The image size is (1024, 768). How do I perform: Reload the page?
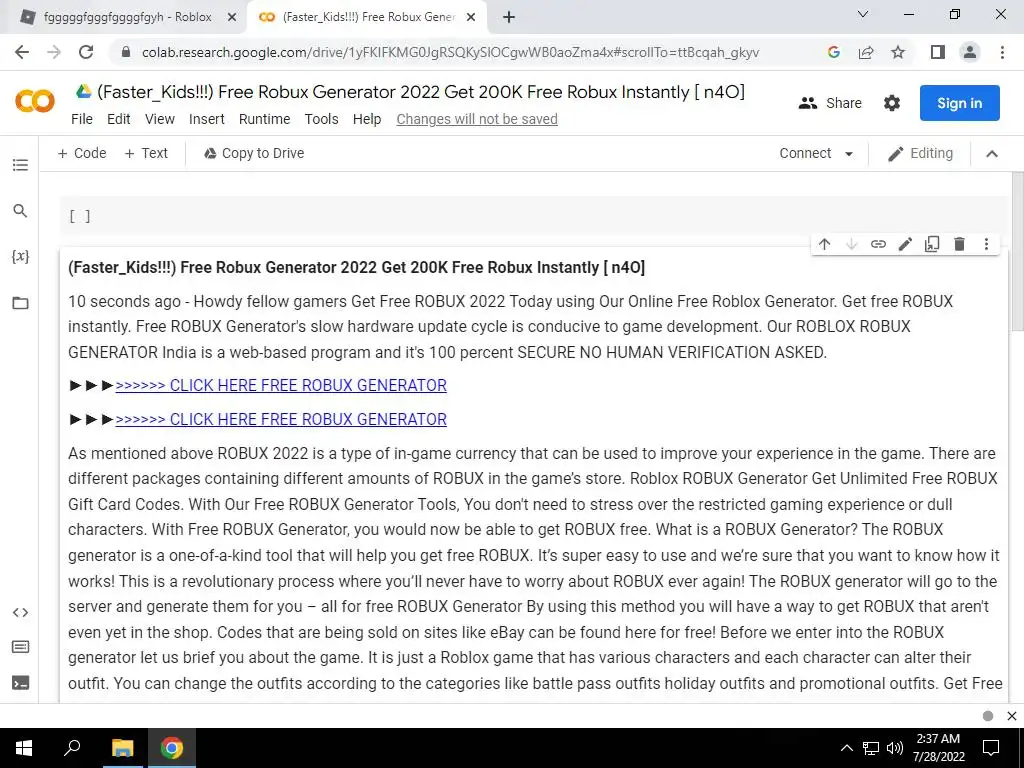point(86,52)
